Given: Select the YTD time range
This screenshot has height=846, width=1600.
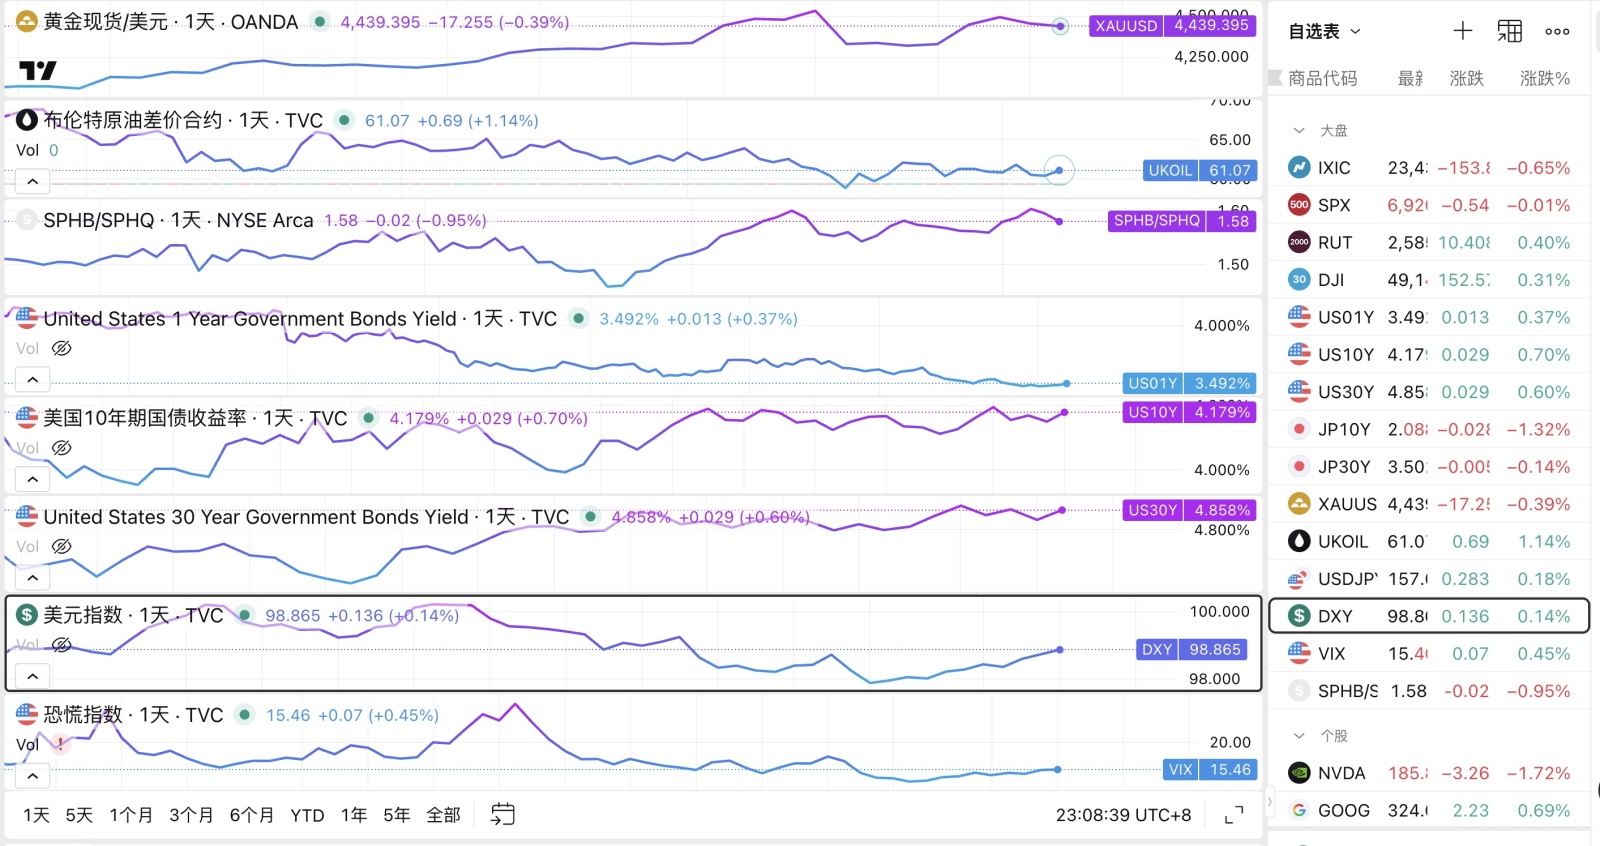Looking at the screenshot, I should coord(307,815).
